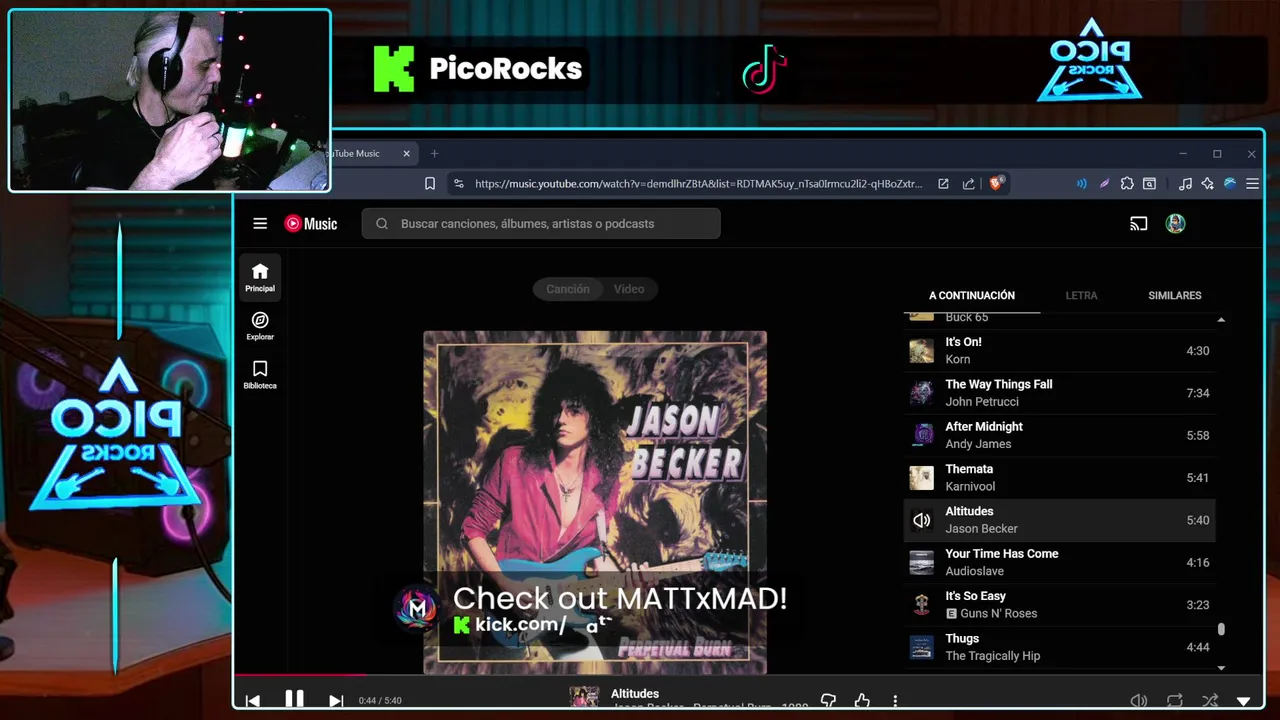Open Explorar in the sidebar
Screen dimensions: 1280x720
coord(260,326)
